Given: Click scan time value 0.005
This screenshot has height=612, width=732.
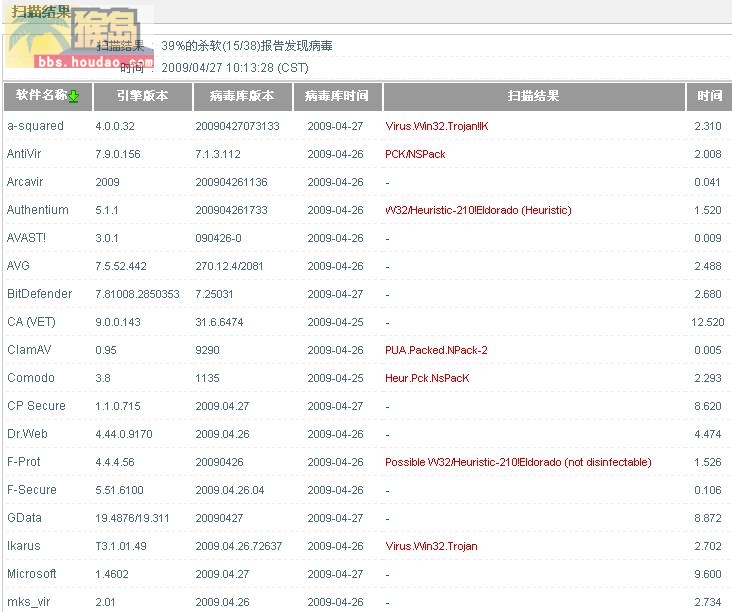Looking at the screenshot, I should coord(708,351).
